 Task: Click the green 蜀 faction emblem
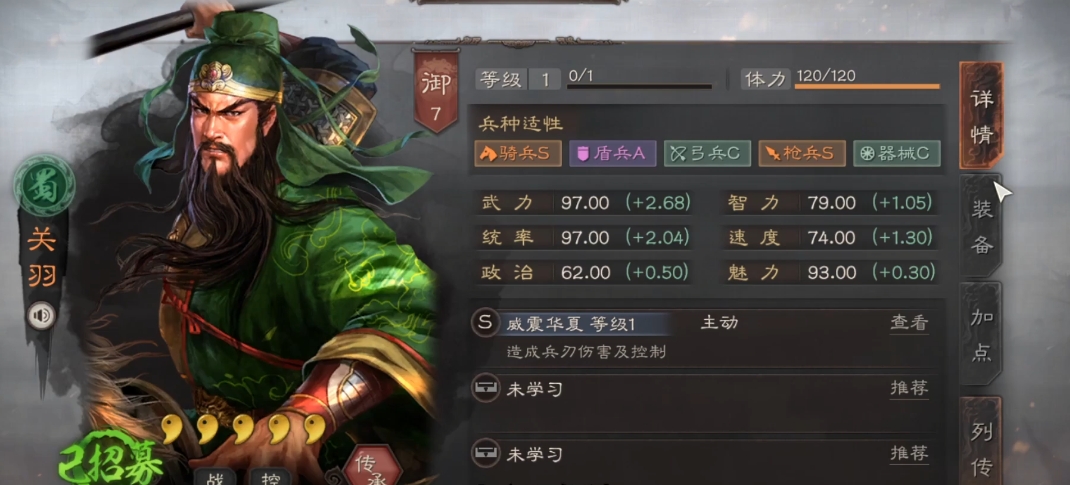pos(44,186)
